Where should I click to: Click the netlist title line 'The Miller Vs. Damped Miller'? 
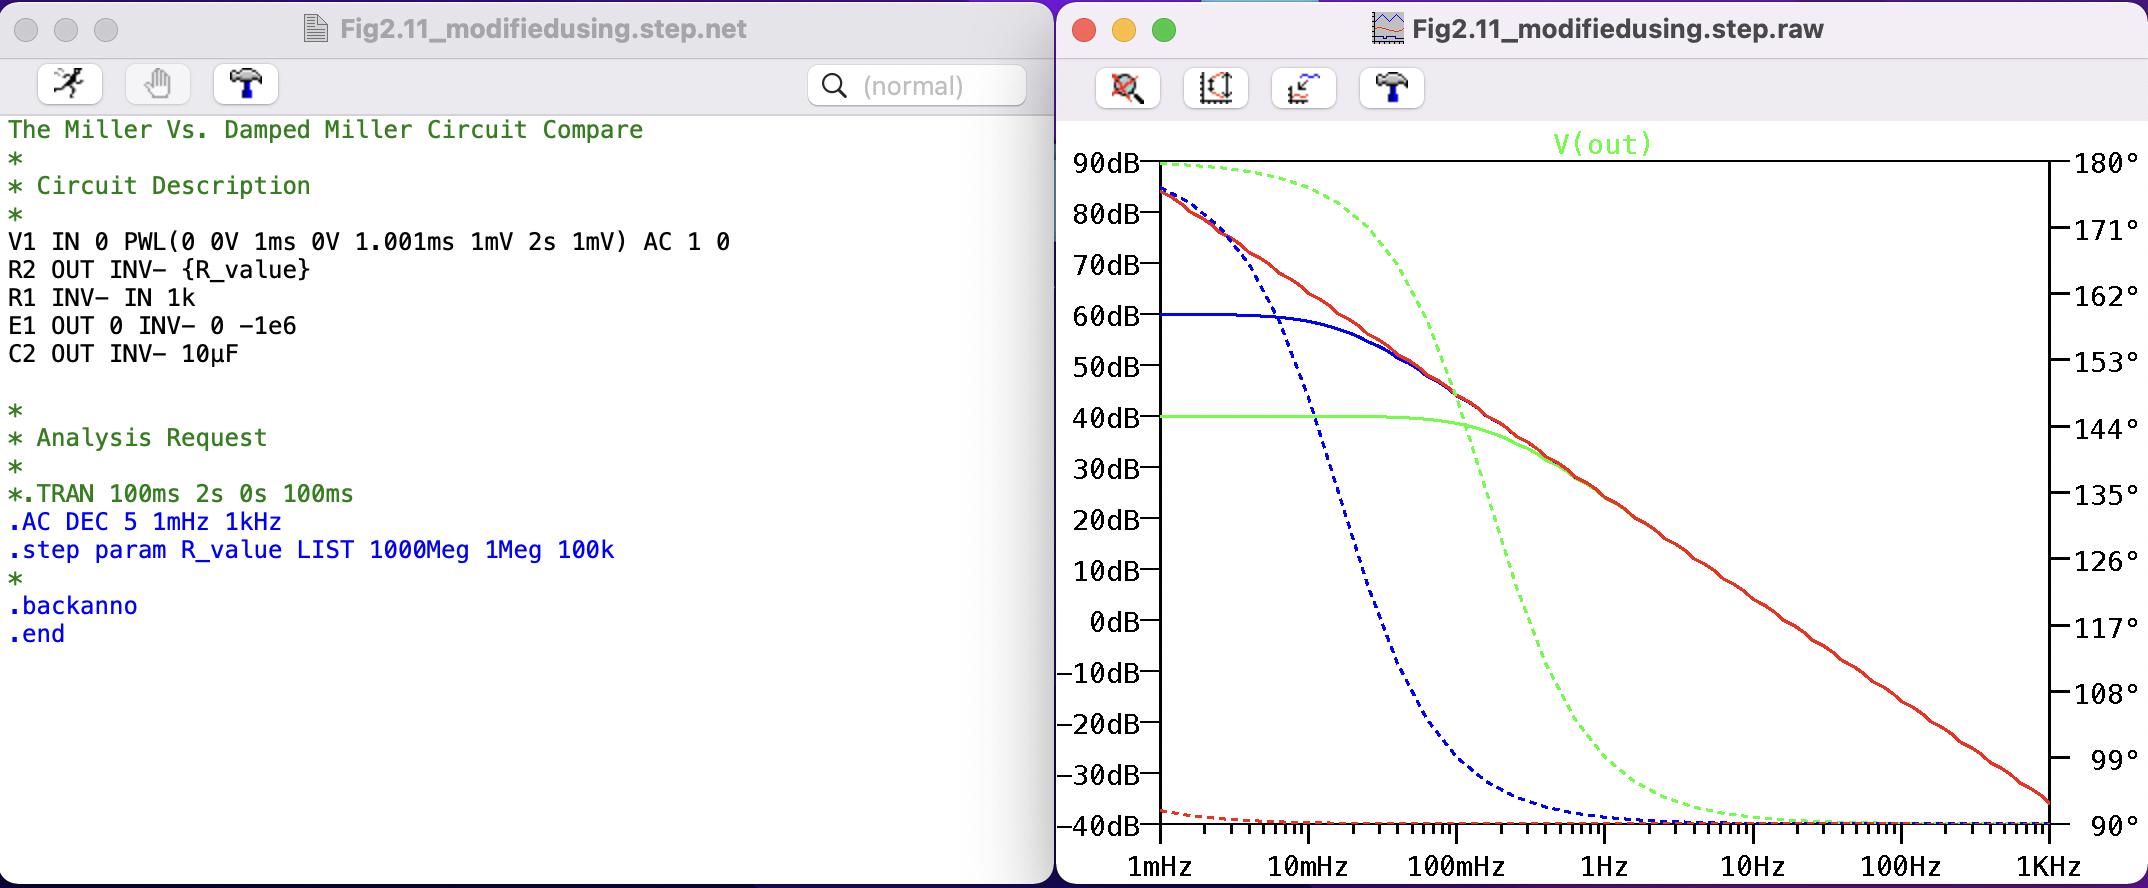click(326, 130)
